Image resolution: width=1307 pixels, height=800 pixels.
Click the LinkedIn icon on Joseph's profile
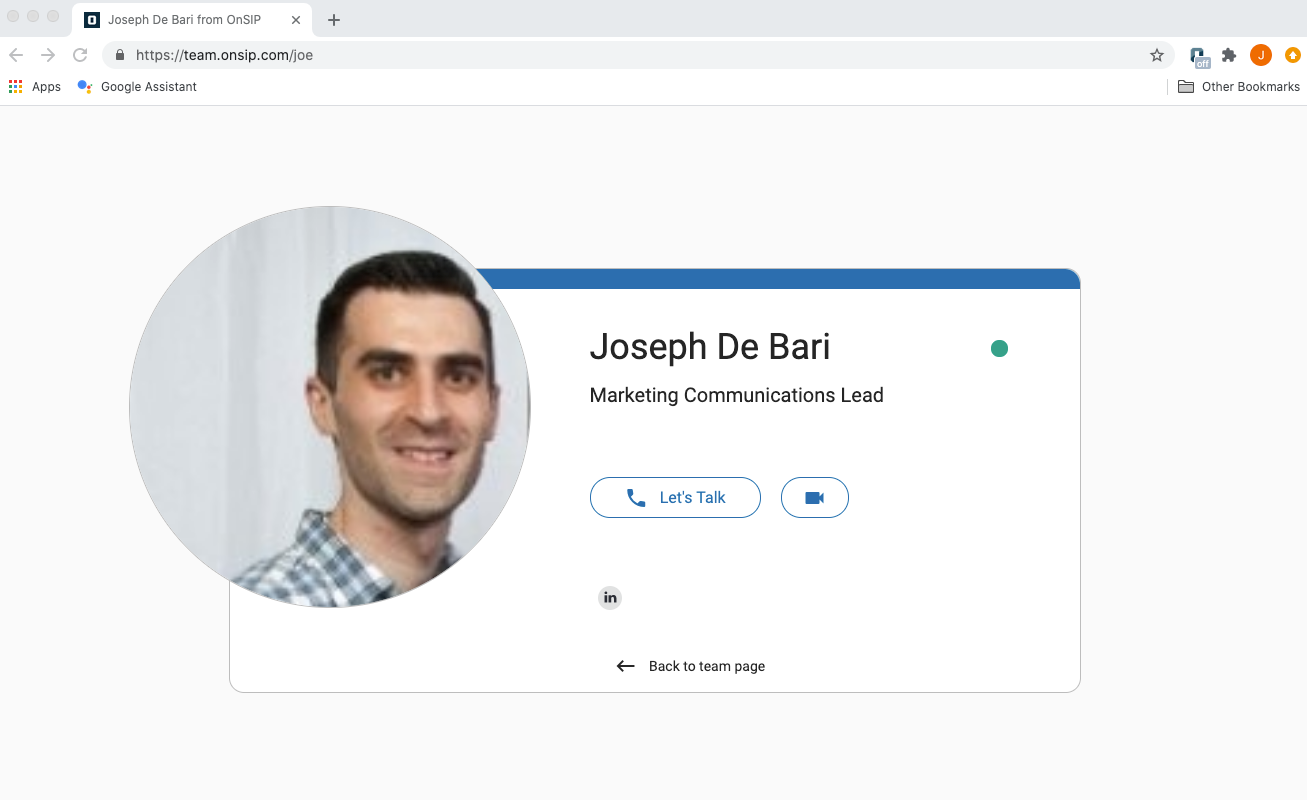click(610, 597)
